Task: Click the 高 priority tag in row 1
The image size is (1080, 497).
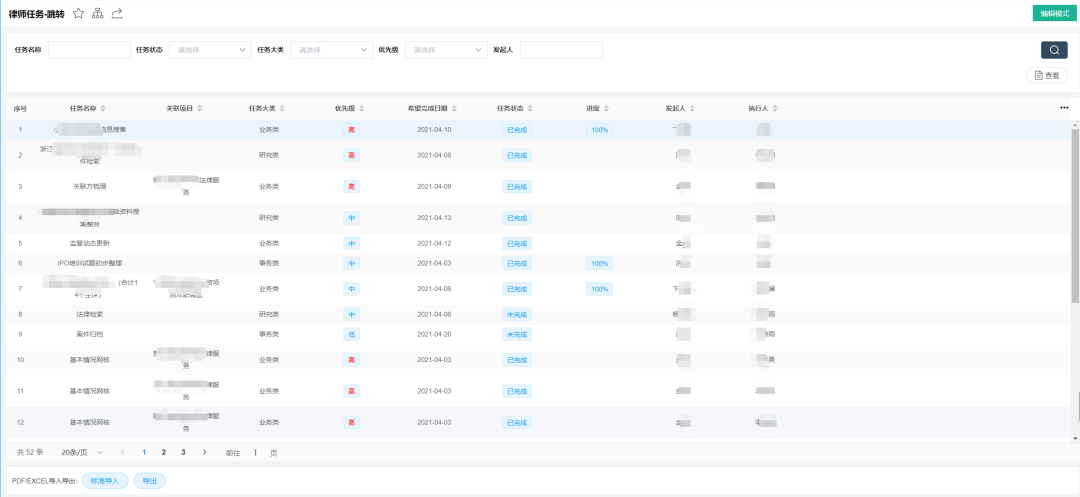Action: coord(351,129)
